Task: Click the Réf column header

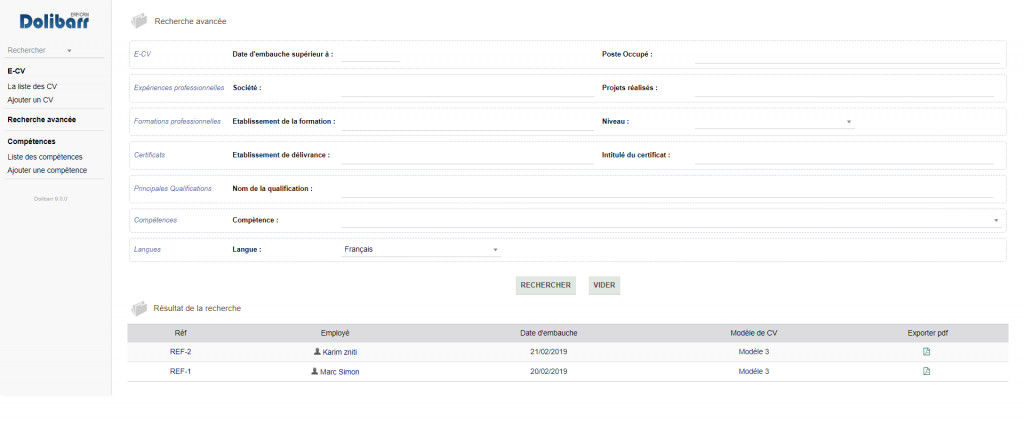Action: 181,333
